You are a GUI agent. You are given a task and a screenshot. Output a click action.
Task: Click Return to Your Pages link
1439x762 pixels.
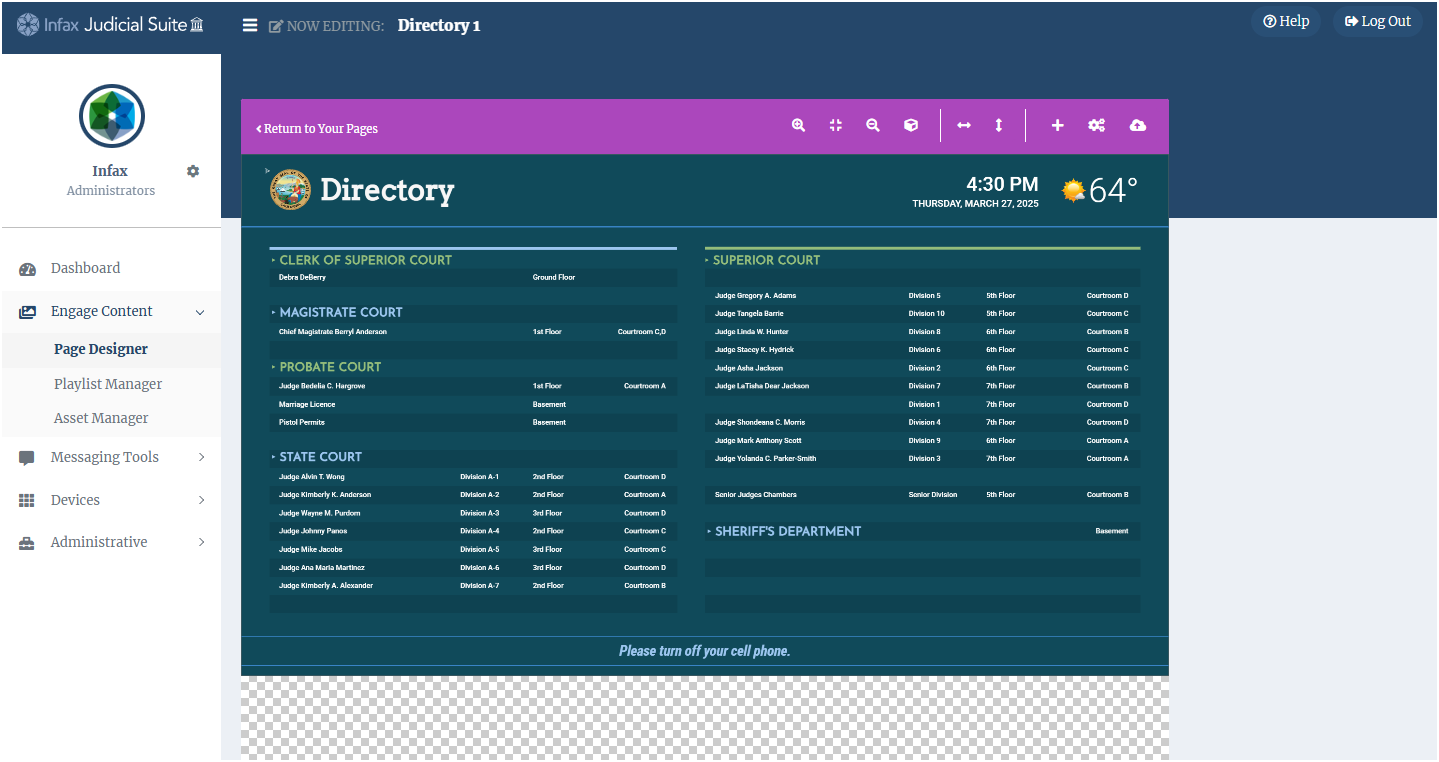pos(317,129)
